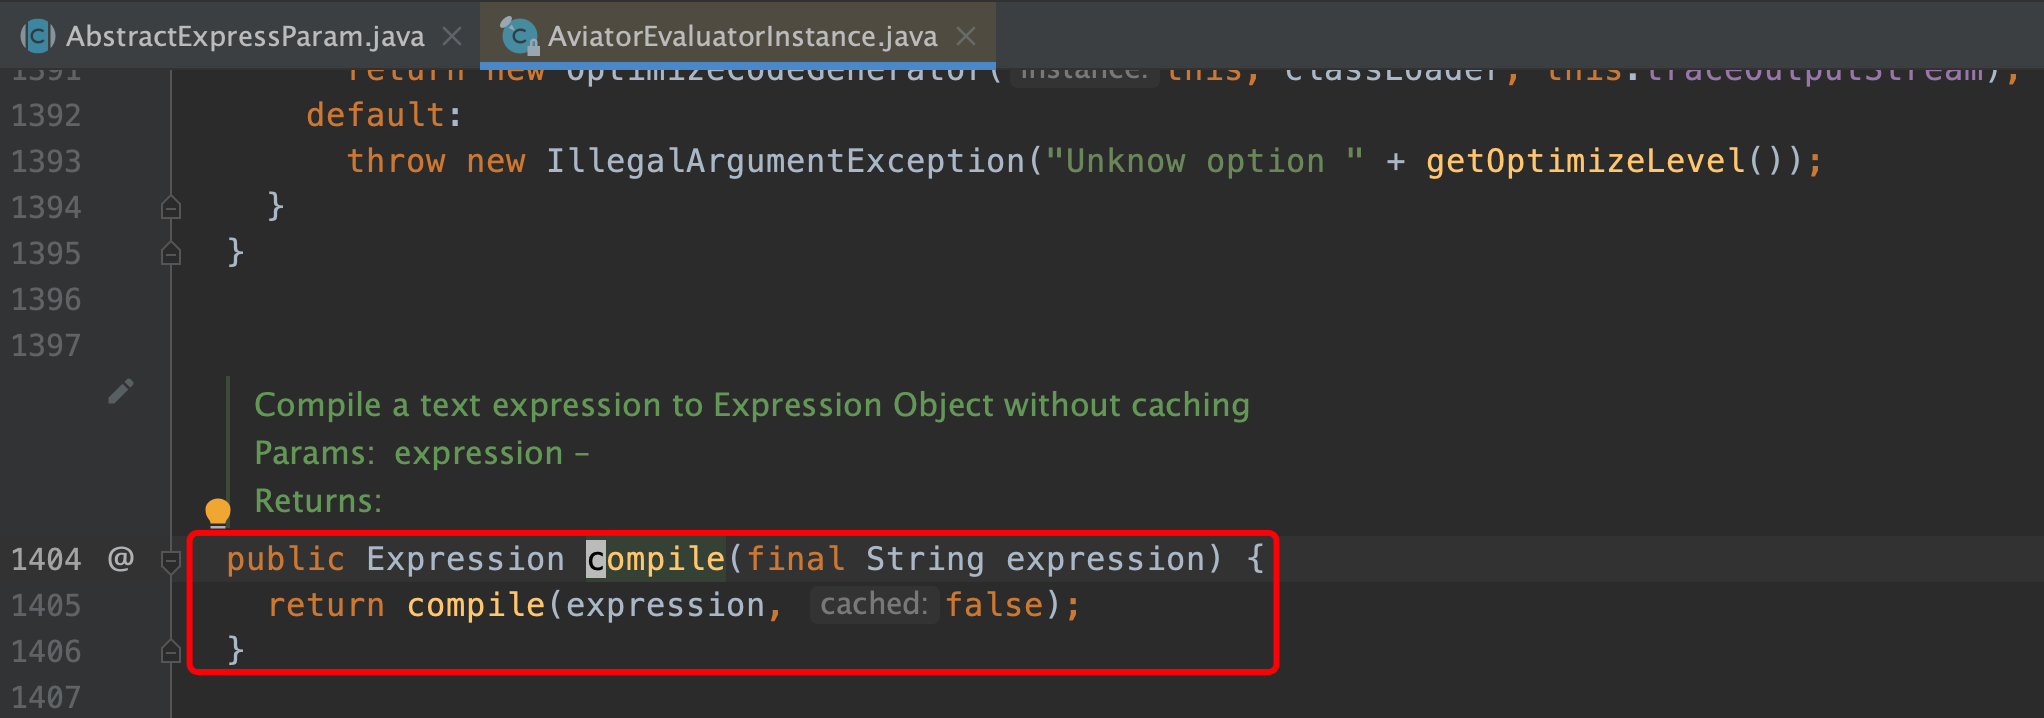Click the compile method name on line 1404
This screenshot has height=718, width=2044.
tap(656, 559)
